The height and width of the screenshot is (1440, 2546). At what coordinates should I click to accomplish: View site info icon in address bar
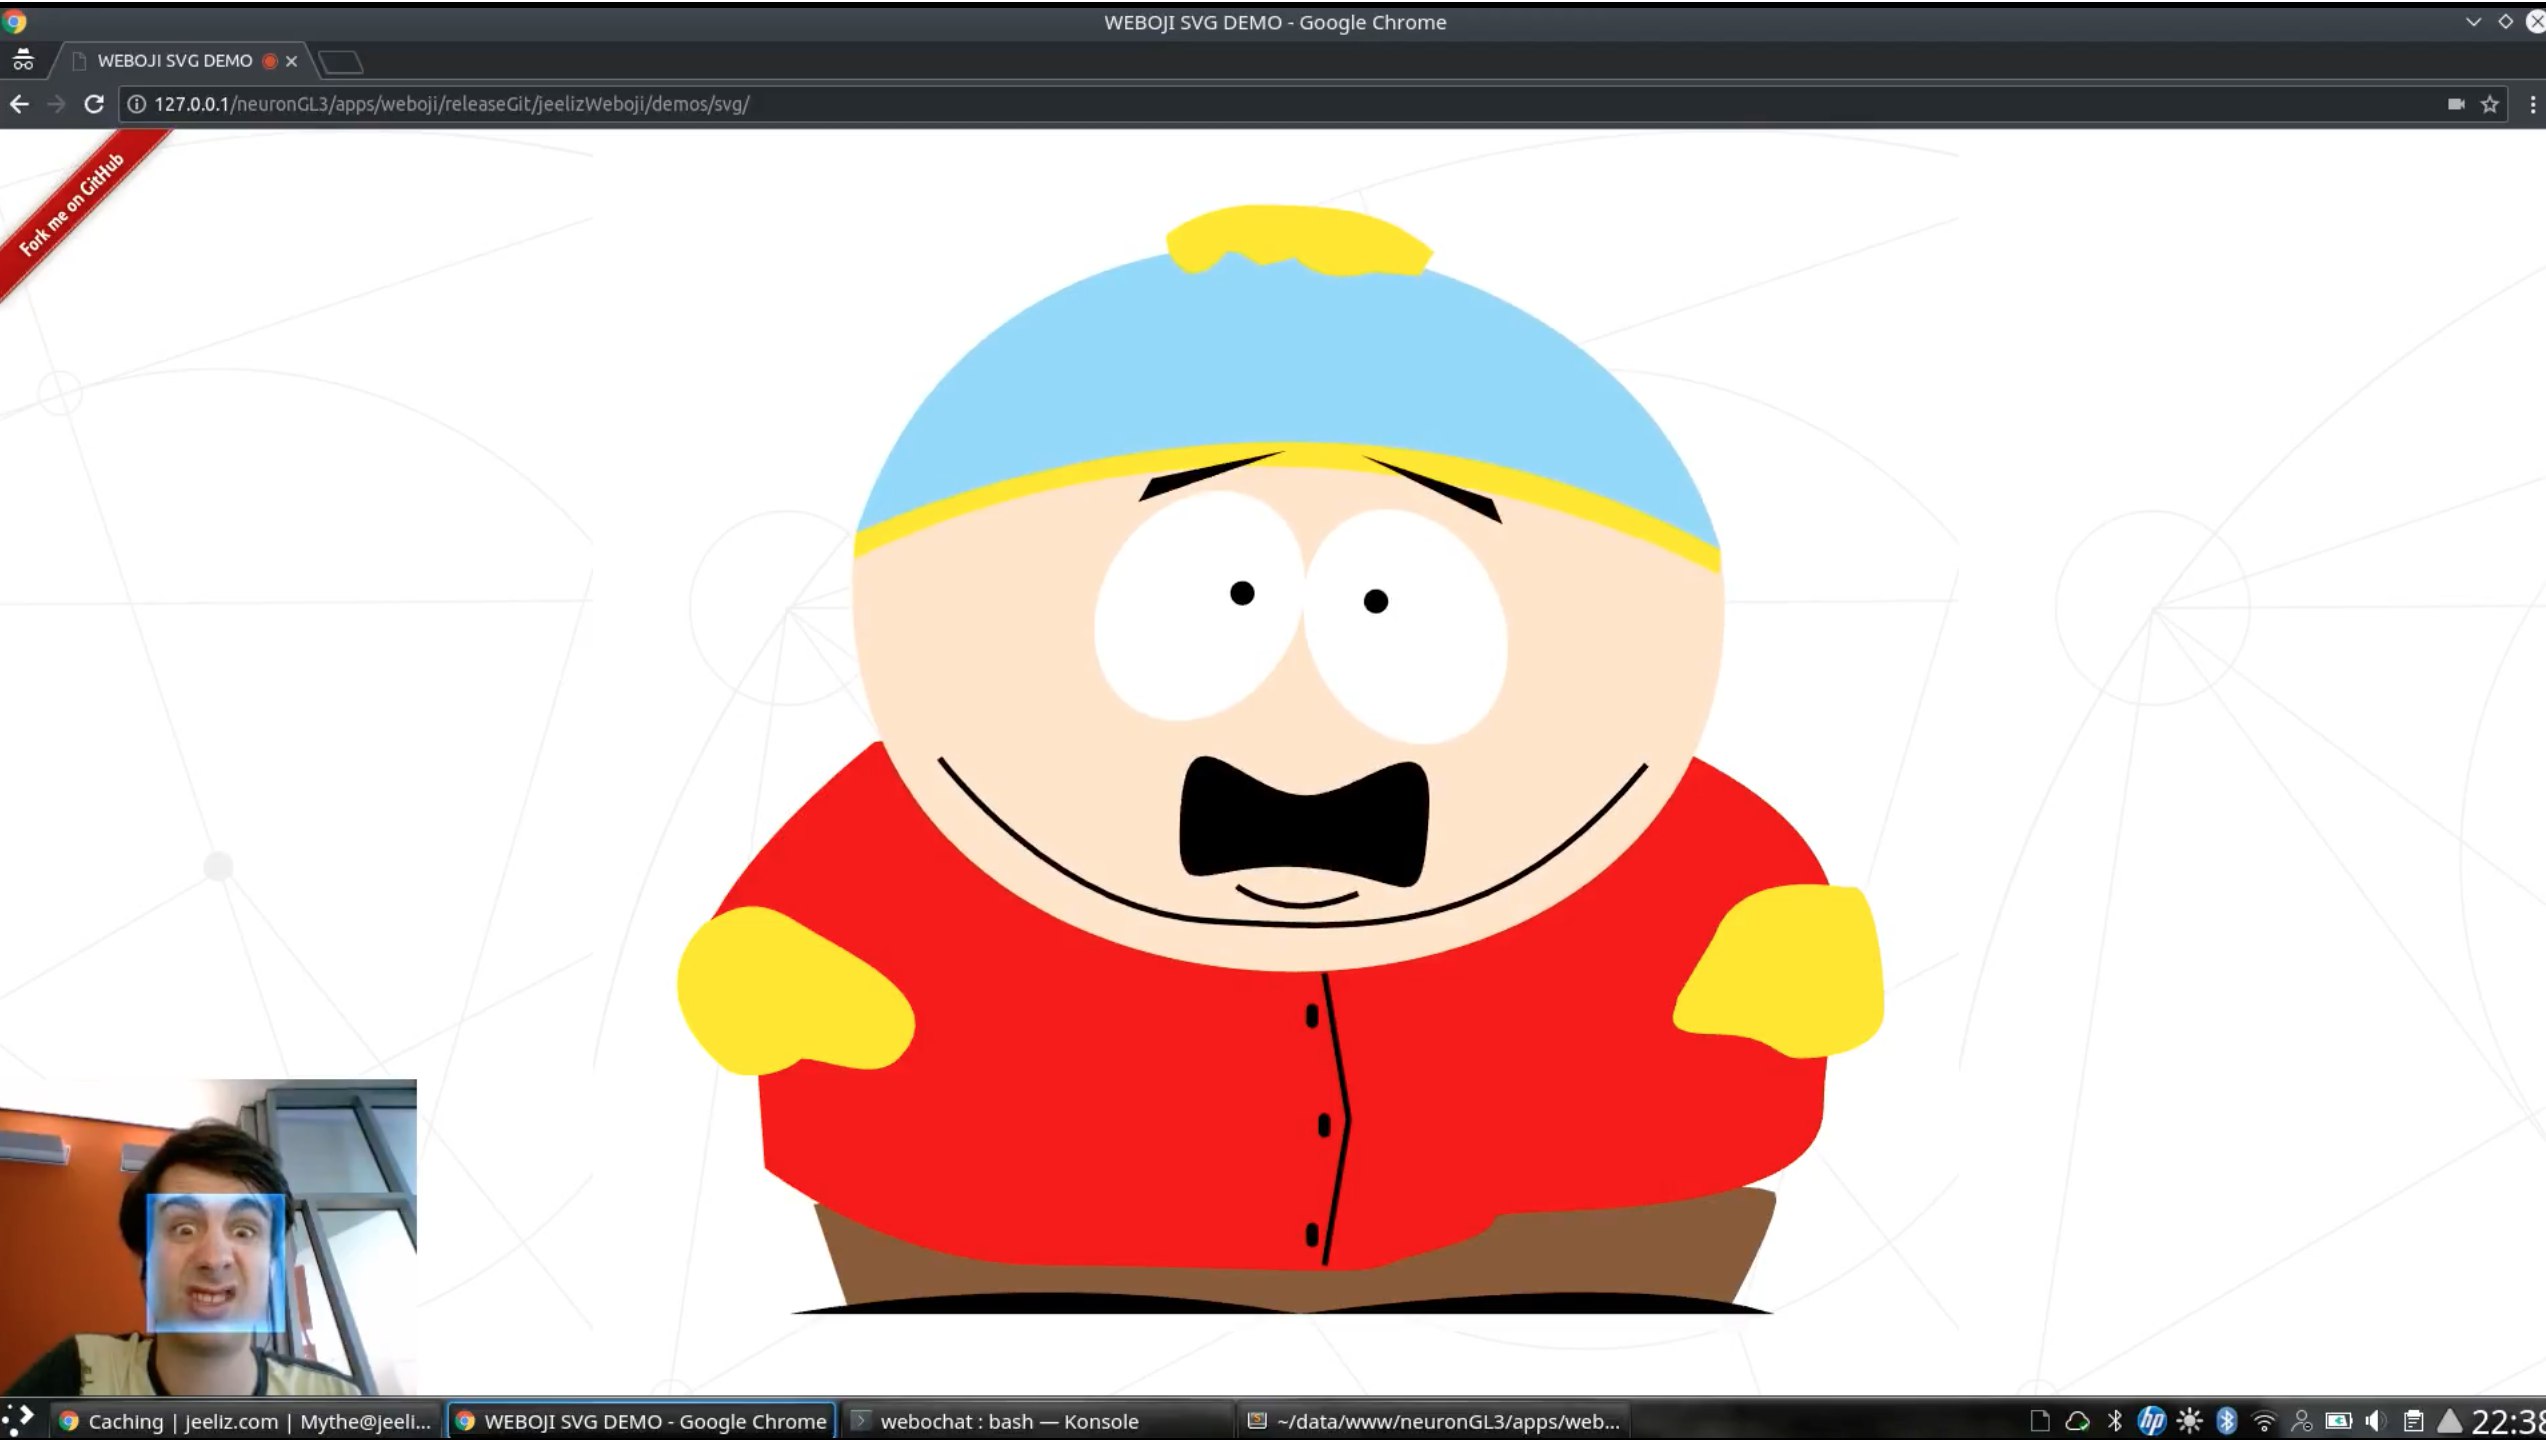pos(137,104)
